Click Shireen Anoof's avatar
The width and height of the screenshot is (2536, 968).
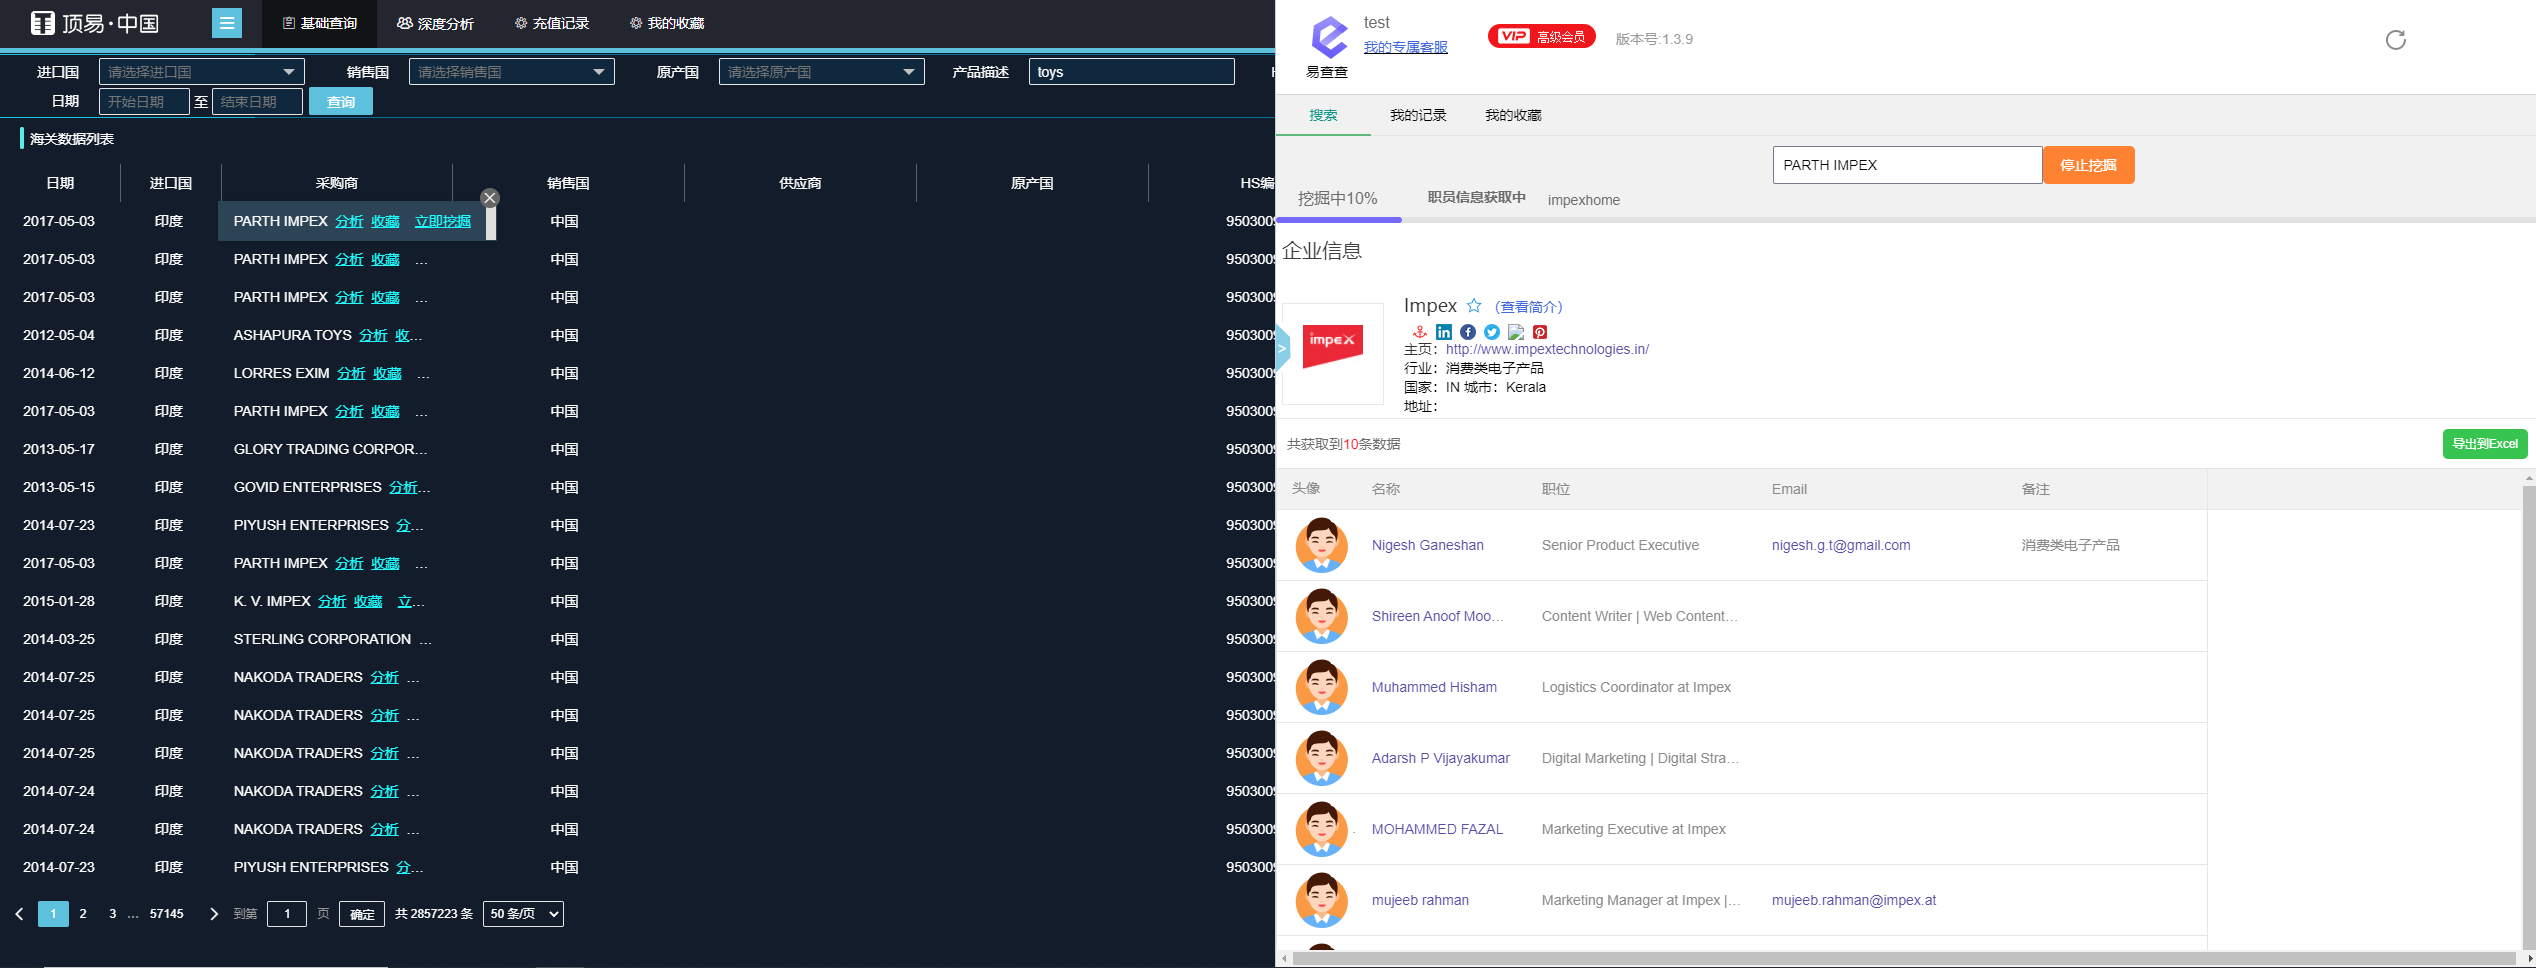1322,616
